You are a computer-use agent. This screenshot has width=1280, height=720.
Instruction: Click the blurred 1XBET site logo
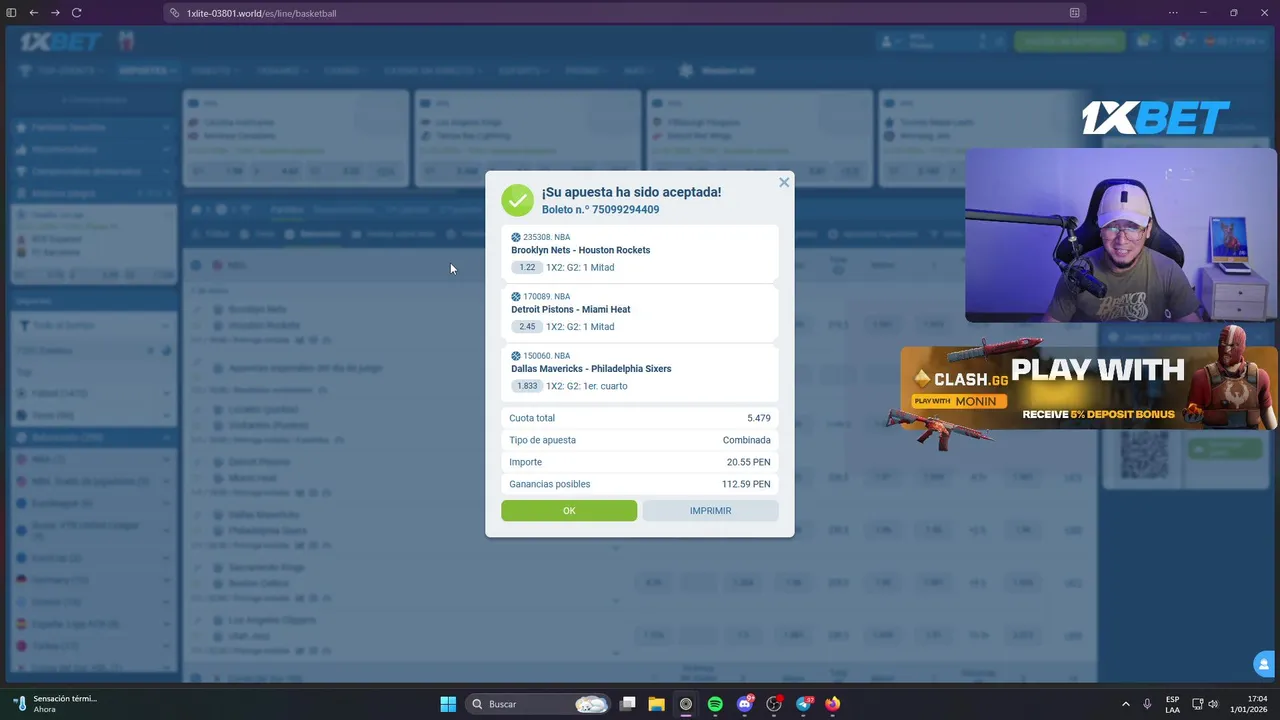point(61,41)
